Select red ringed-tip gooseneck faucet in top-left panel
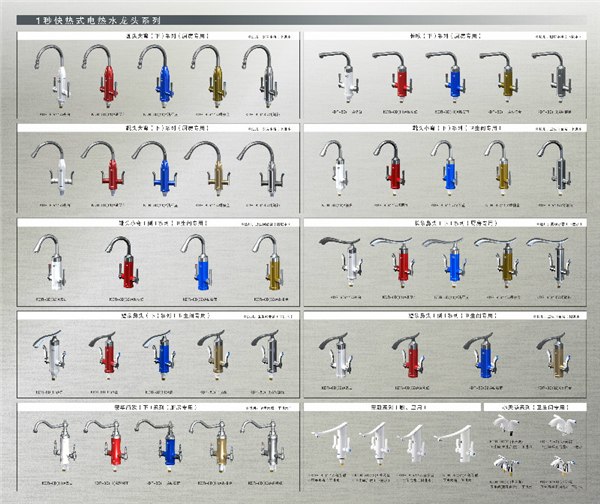The image size is (600, 504). click(101, 76)
